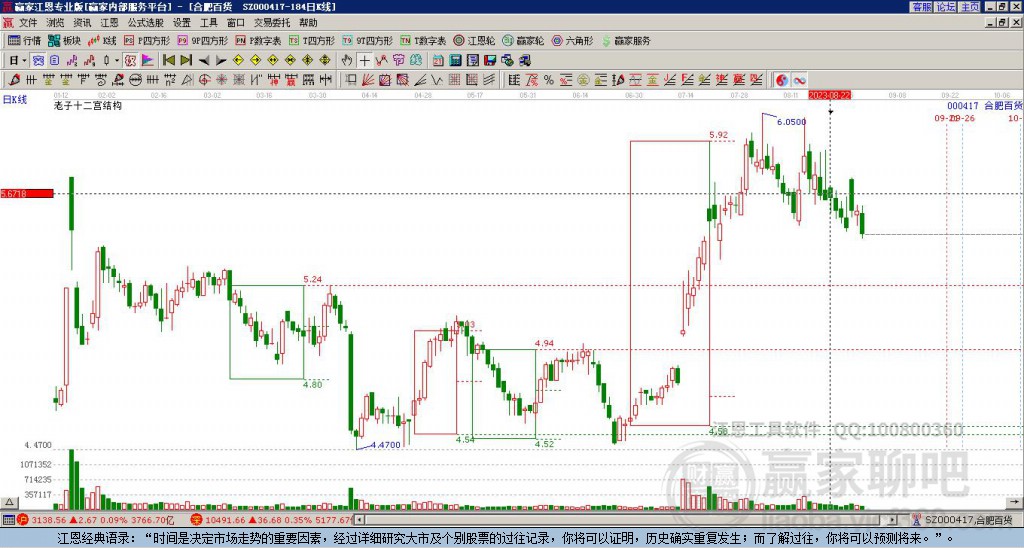Screen dimensions: 1024x548
Task: Select the circle Gann tool icon
Action: coord(135,80)
